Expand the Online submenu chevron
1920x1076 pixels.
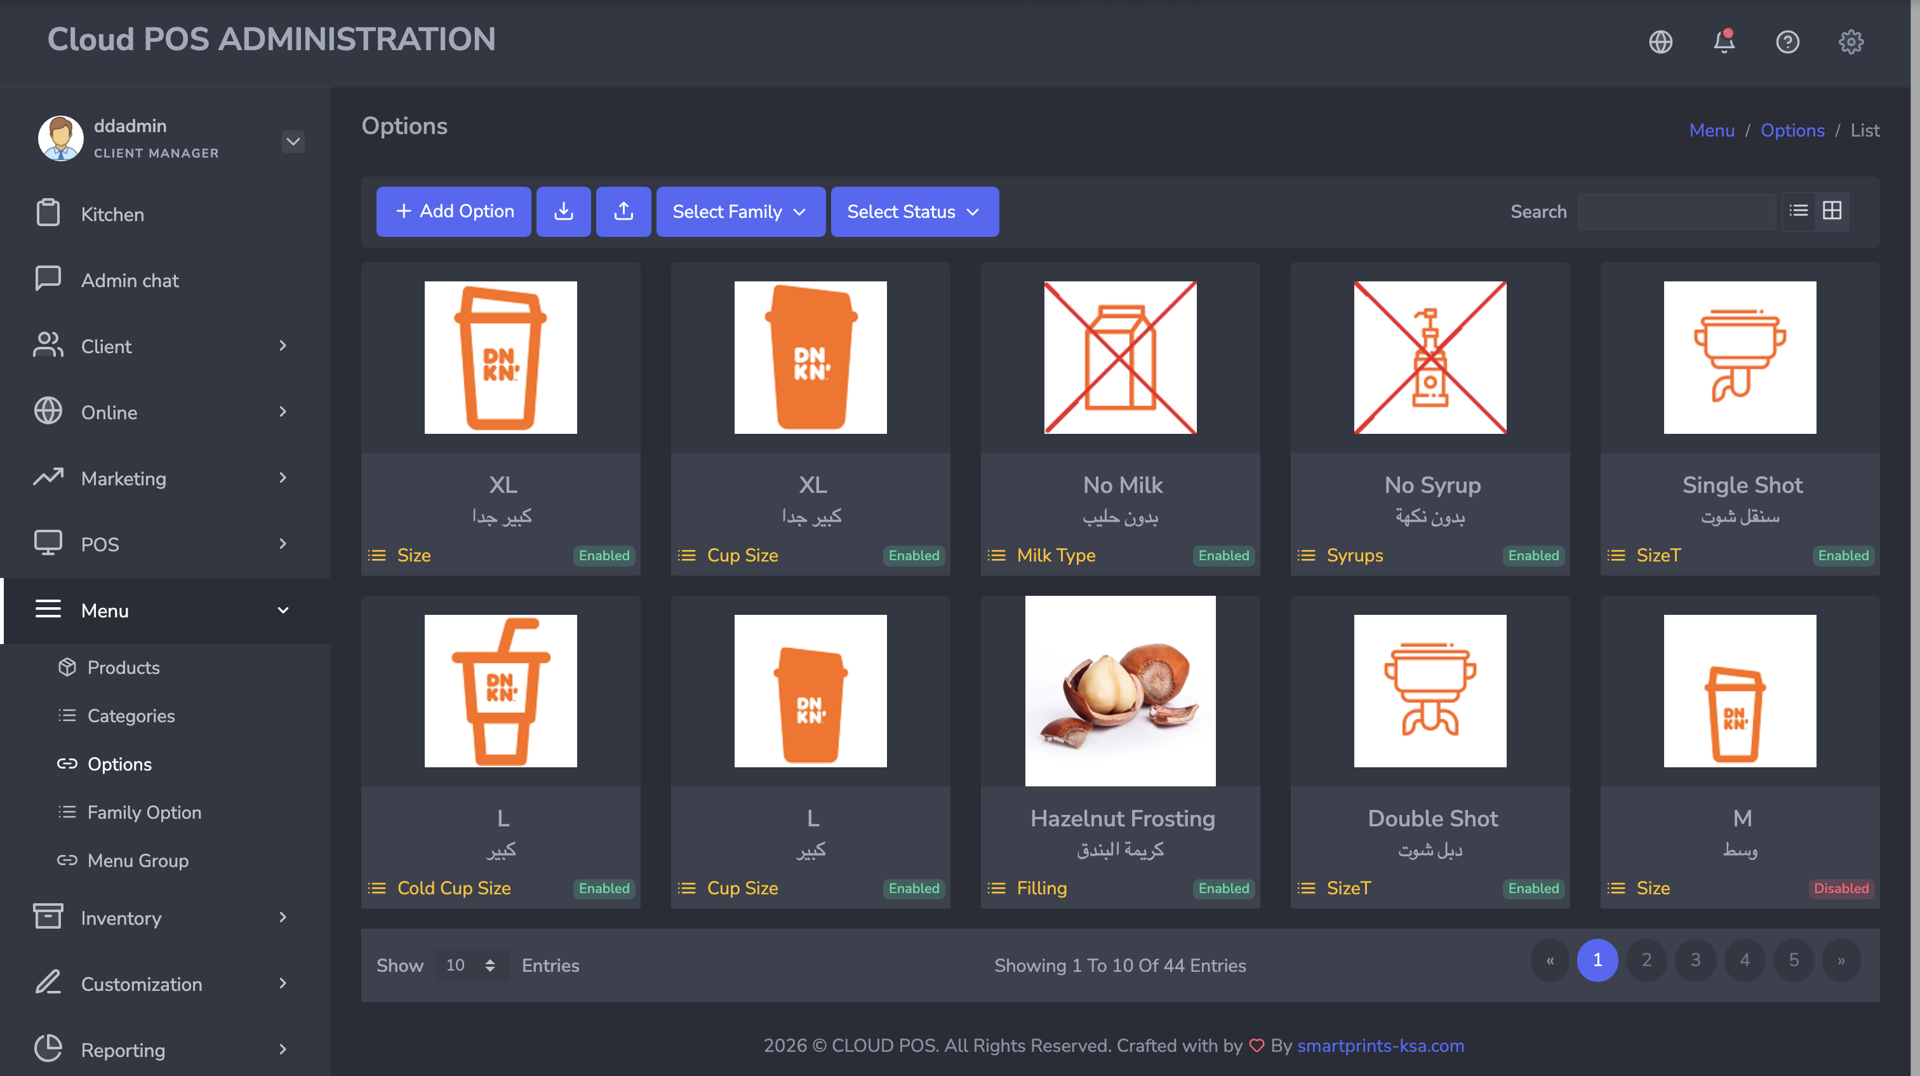[x=283, y=412]
